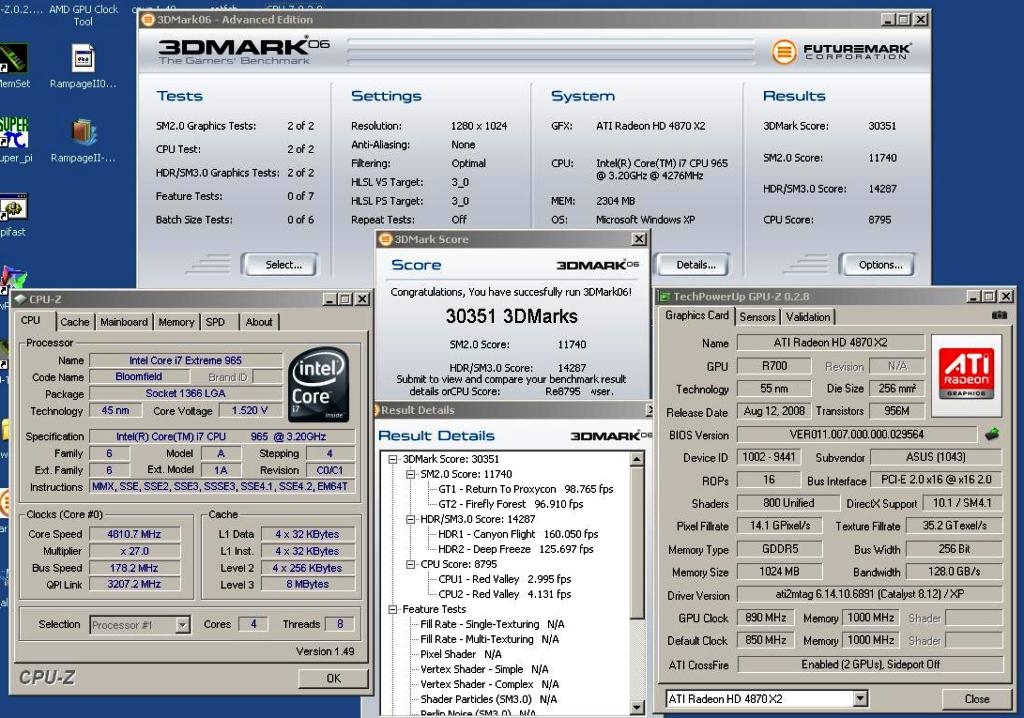The image size is (1024, 718).
Task: Click the 30351 3DMarks score text
Action: tap(511, 317)
